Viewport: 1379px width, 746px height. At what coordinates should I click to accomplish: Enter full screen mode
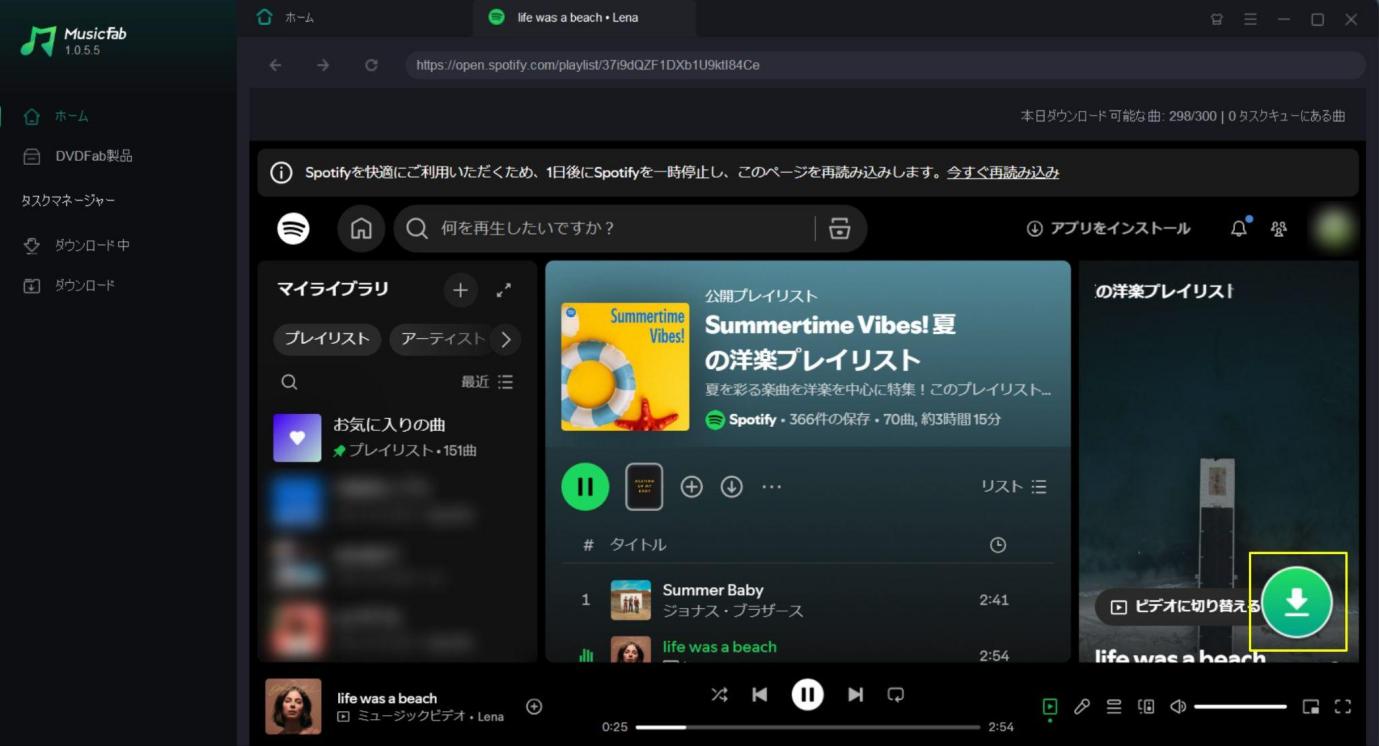[1343, 707]
